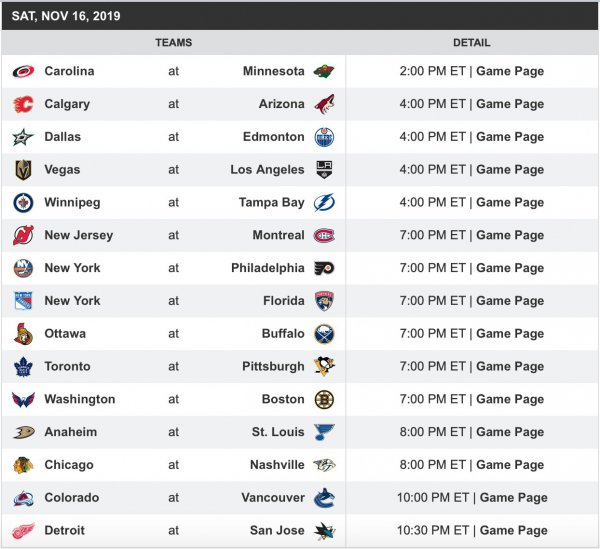Click the Carolina Hurricanes logo
This screenshot has height=549, width=600.
(x=23, y=72)
